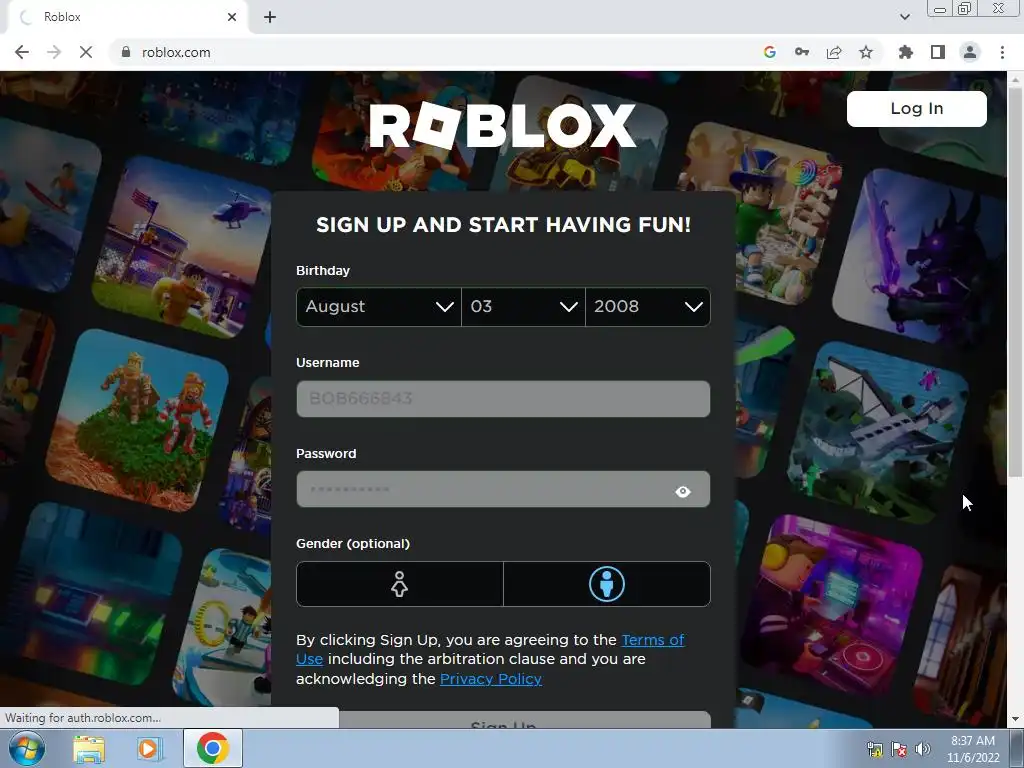Click the headphones DJ room thumbnail
Image resolution: width=1024 pixels, height=768 pixels.
pyautogui.click(x=833, y=606)
